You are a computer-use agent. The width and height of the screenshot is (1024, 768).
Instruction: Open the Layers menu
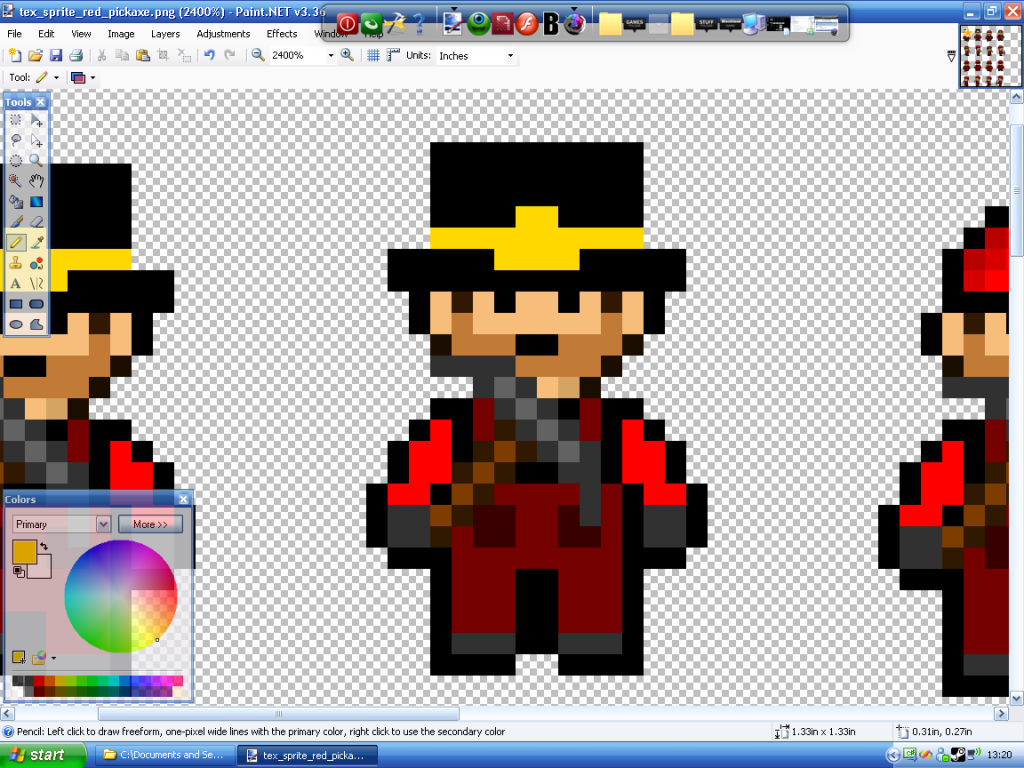coord(165,33)
